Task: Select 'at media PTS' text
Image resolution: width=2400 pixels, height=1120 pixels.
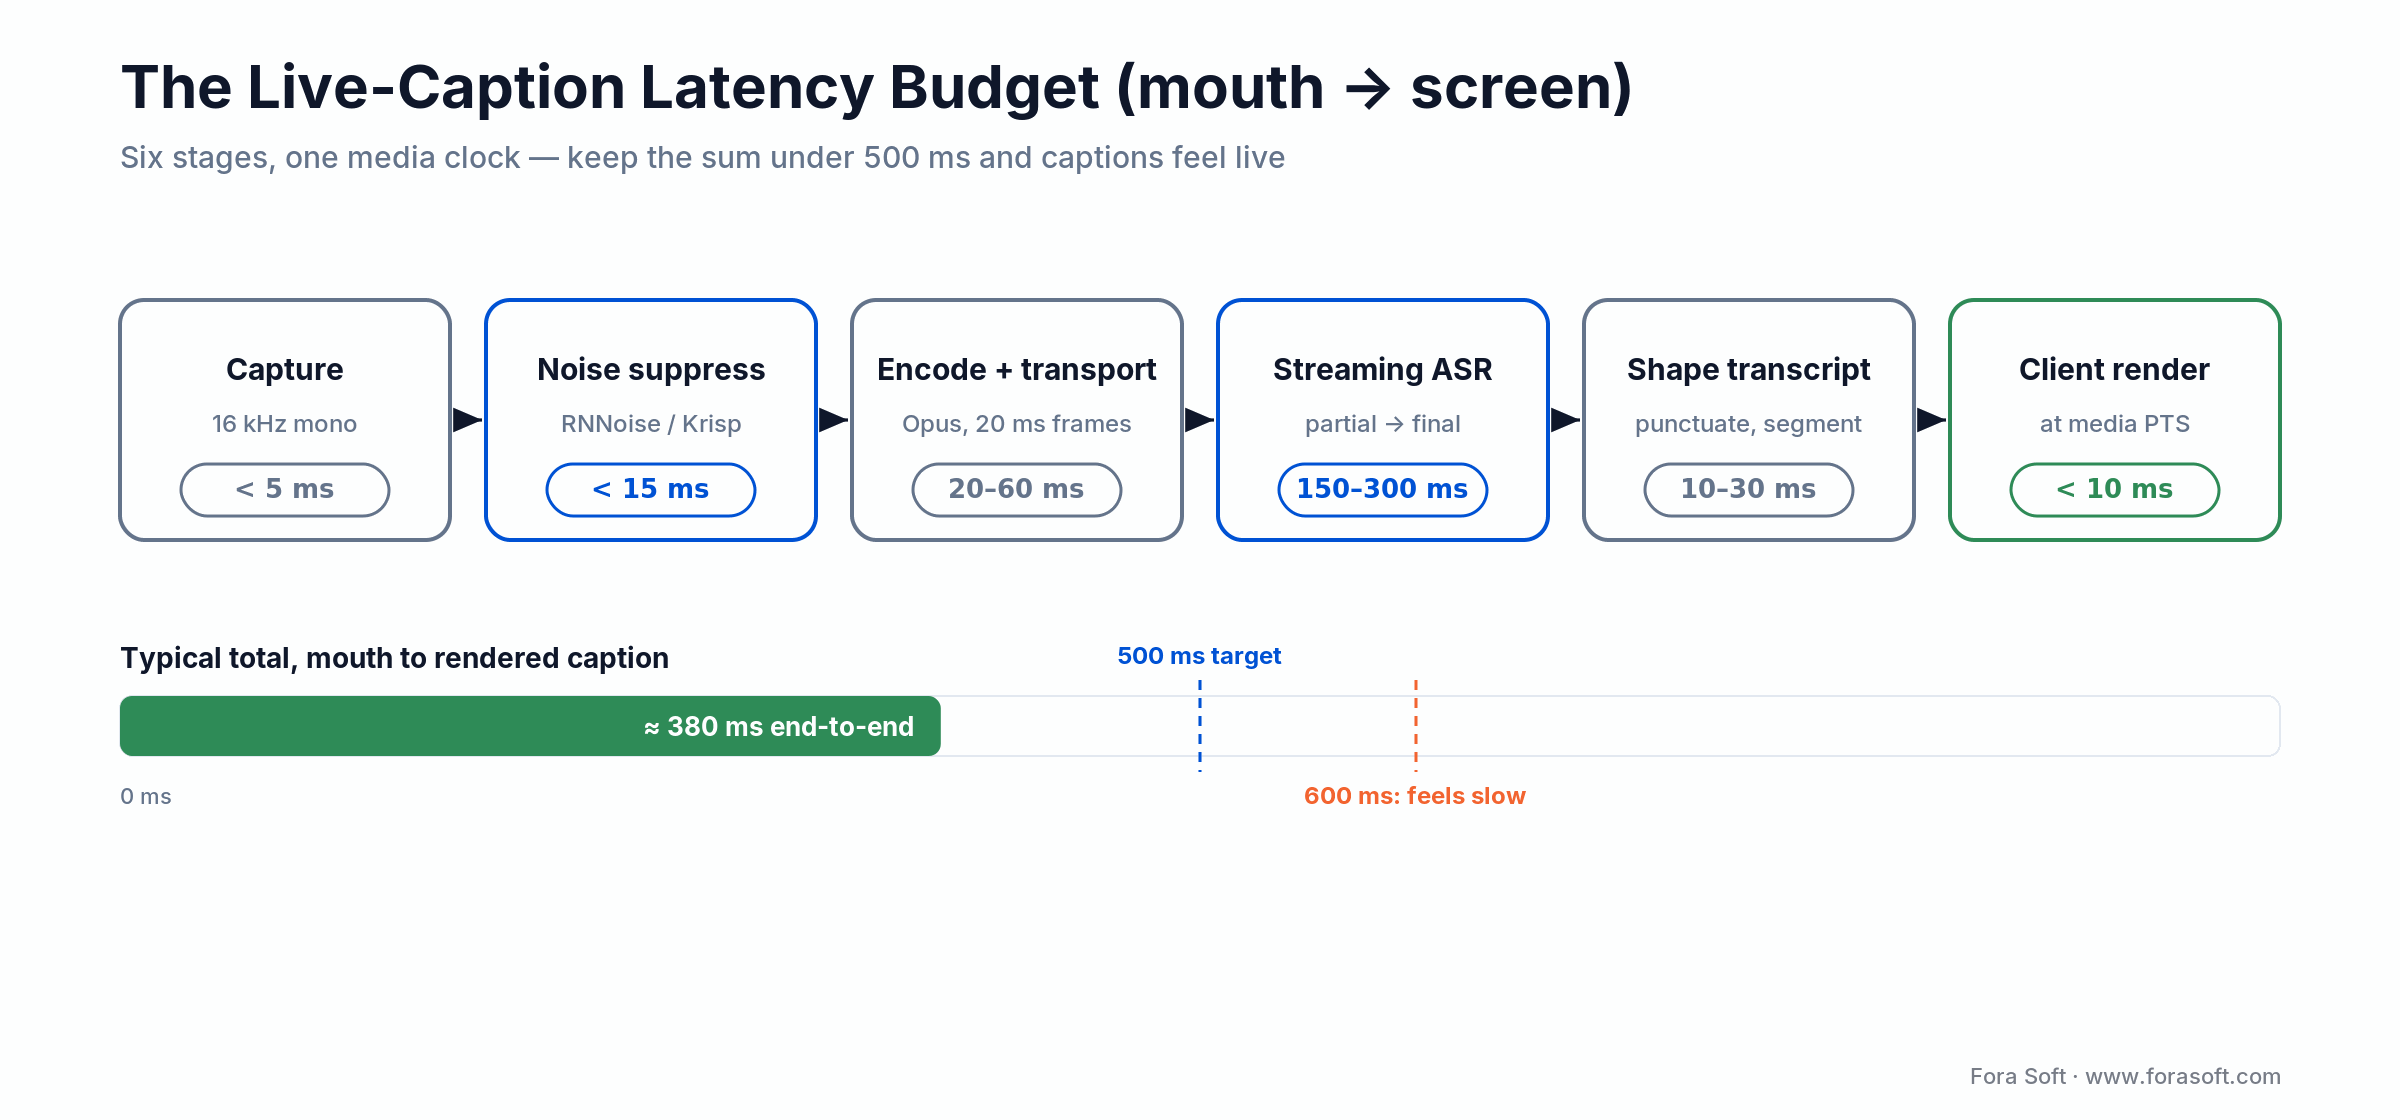Action: point(2115,424)
